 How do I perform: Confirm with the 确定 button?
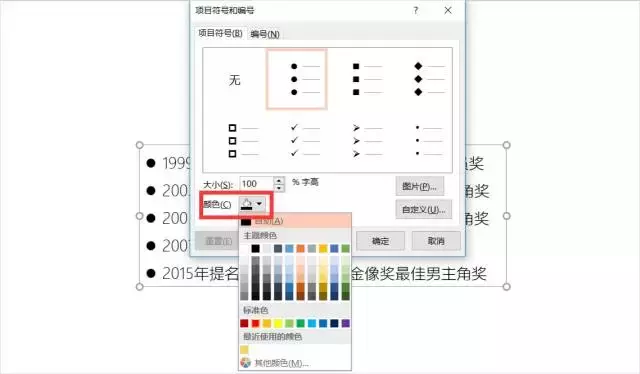(x=380, y=241)
